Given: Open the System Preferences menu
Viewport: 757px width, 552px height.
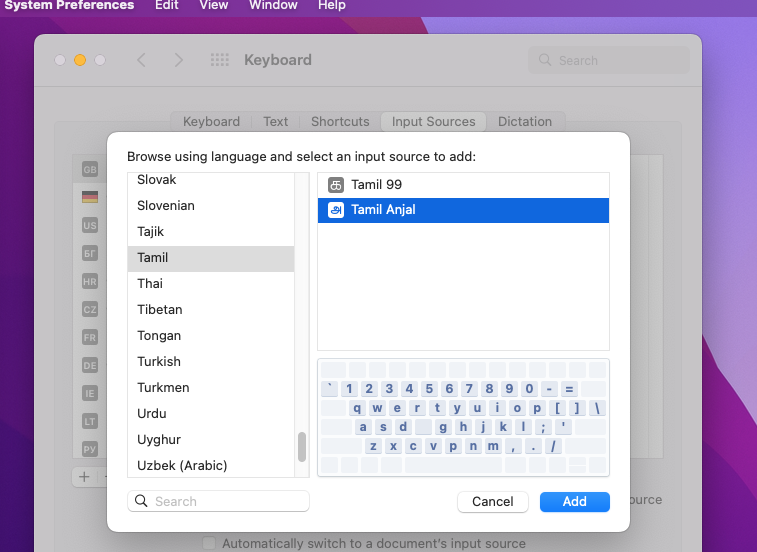Looking at the screenshot, I should pos(69,5).
